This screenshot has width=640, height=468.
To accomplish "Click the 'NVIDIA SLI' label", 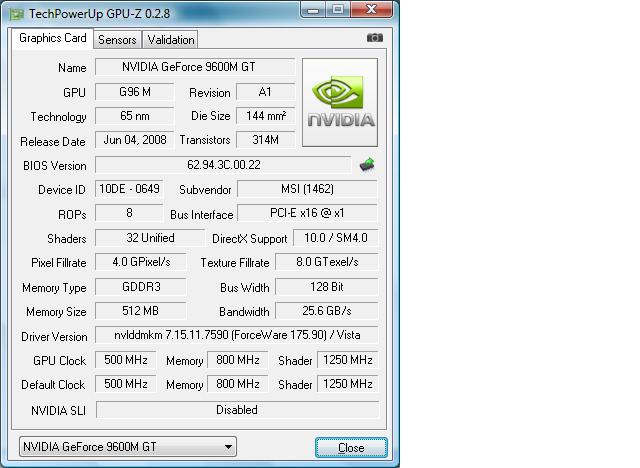I will coord(58,410).
